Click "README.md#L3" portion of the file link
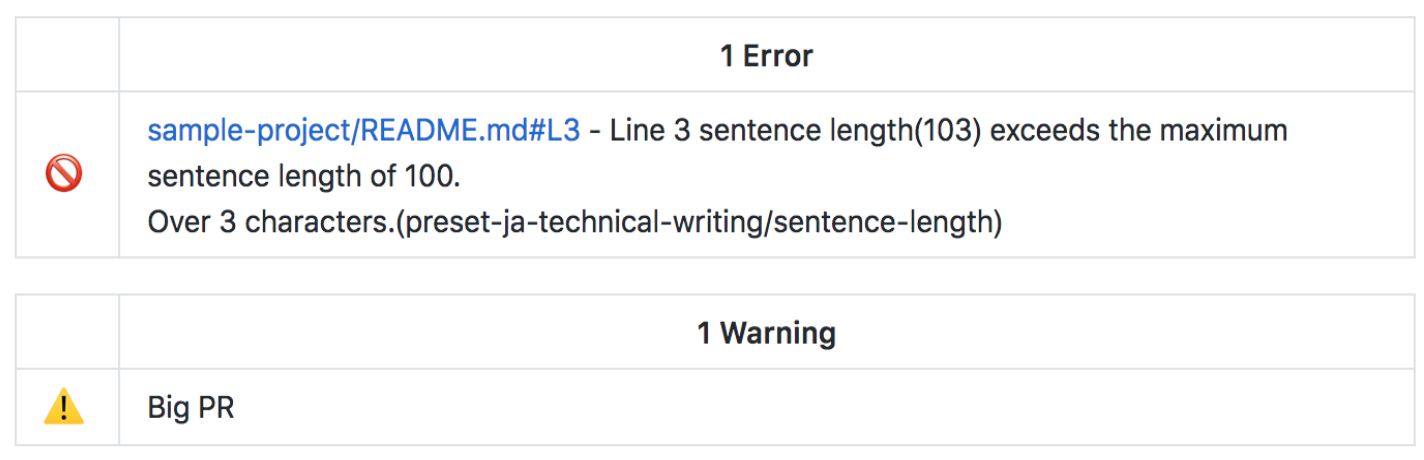Image resolution: width=1424 pixels, height=460 pixels. coord(470,131)
